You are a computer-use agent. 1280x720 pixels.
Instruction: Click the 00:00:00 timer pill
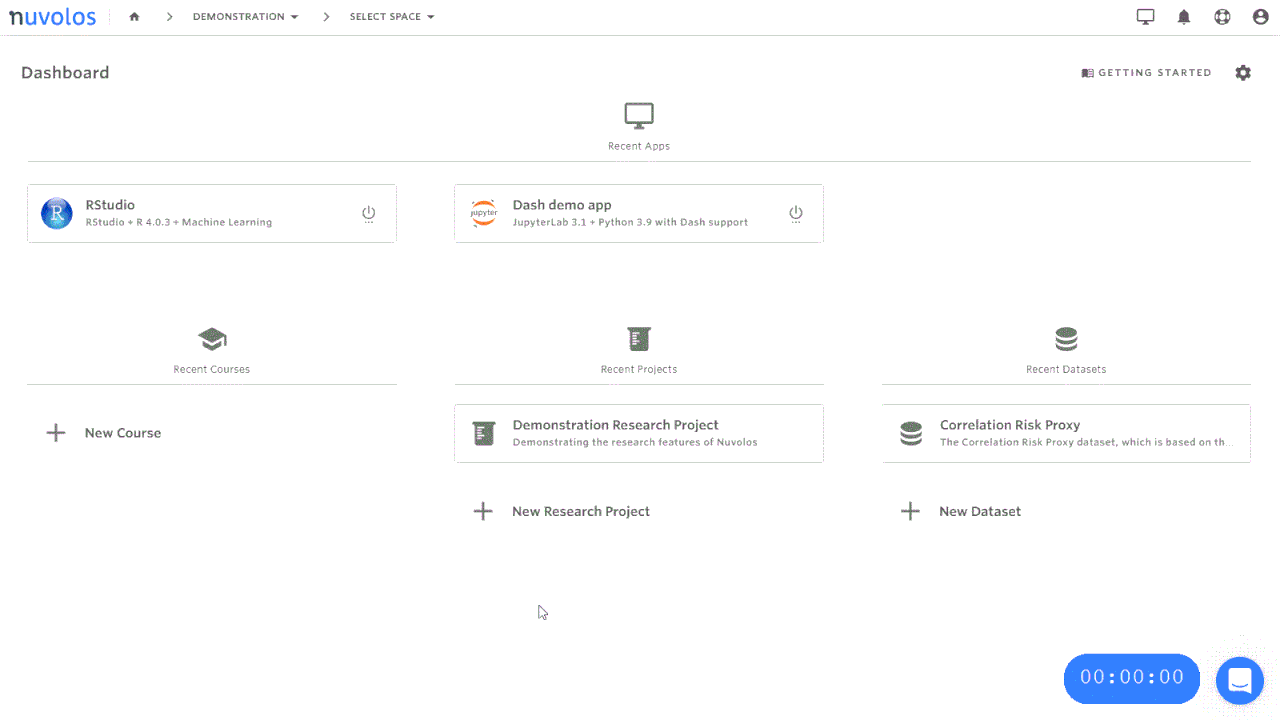[1132, 678]
